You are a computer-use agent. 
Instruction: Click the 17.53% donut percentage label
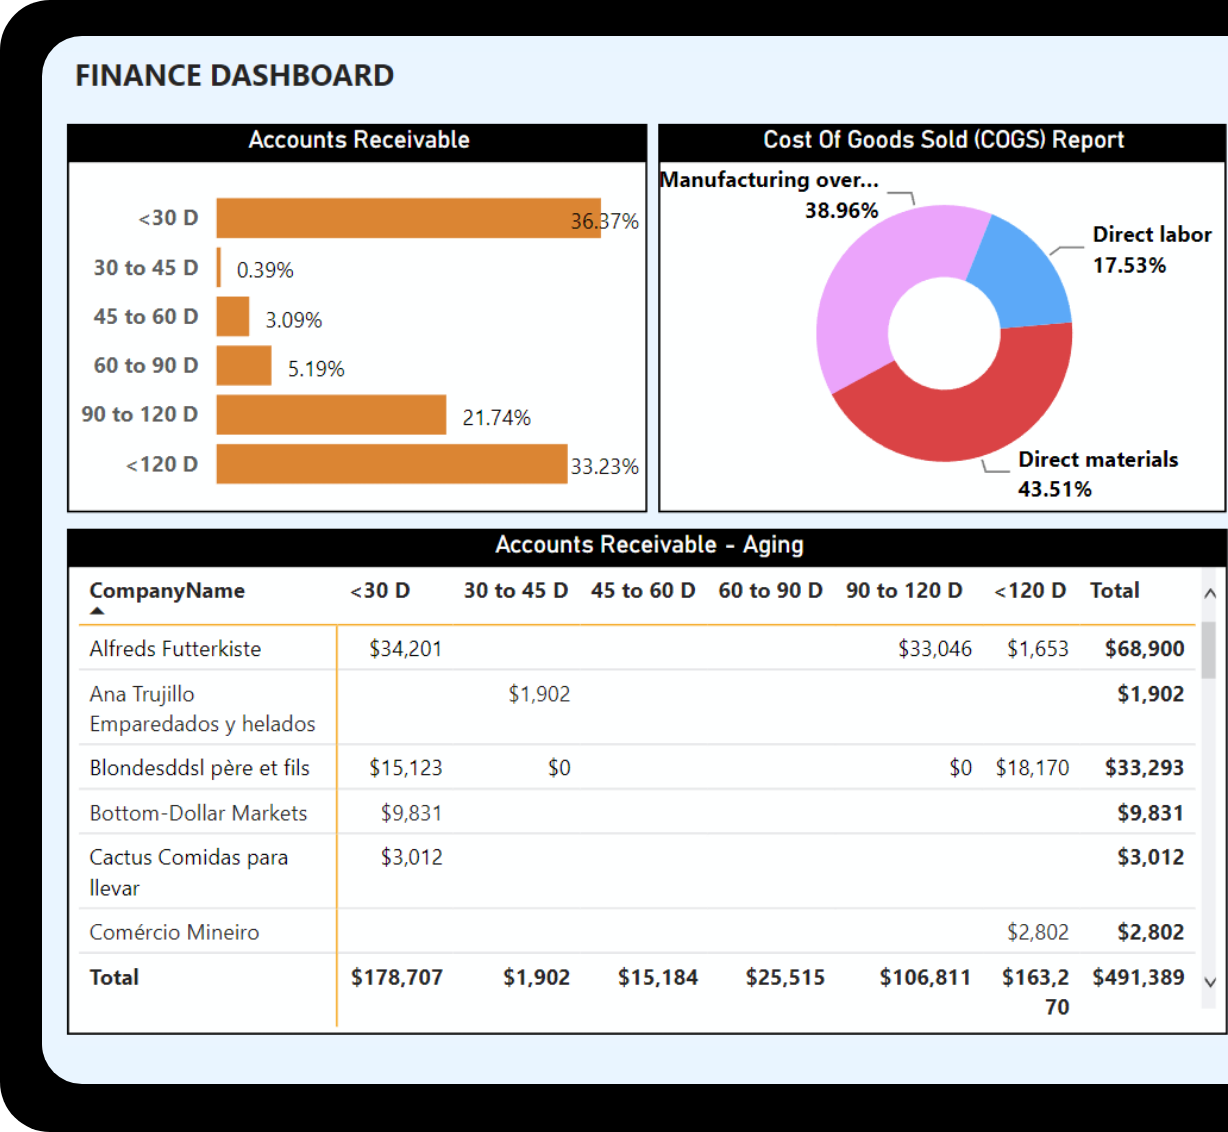point(1129,265)
